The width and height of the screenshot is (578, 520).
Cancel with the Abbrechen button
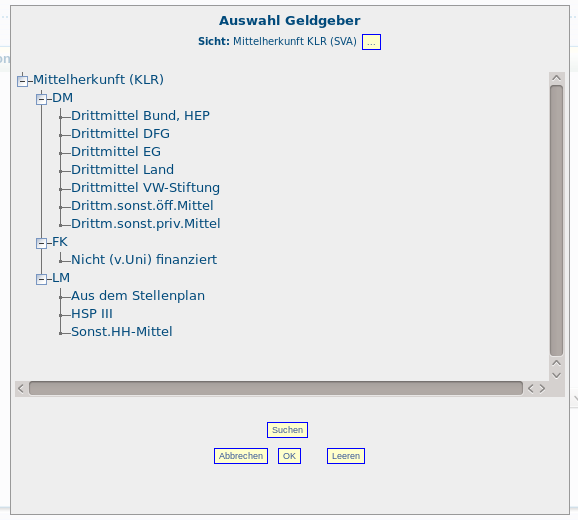241,456
